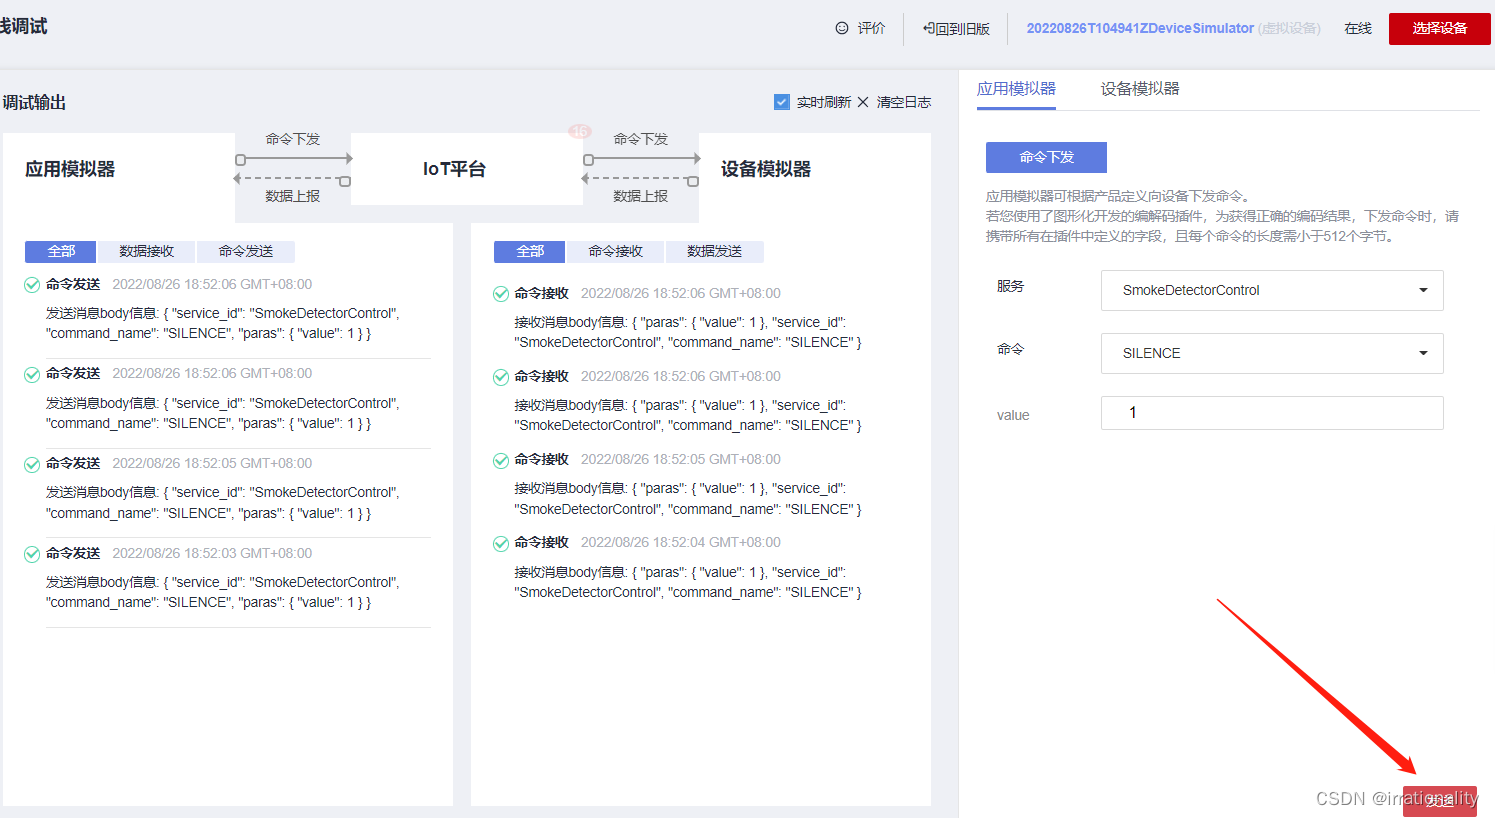The width and height of the screenshot is (1495, 818).
Task: Click 数据上报 label between IoT平台 and 设备模拟器
Action: [641, 196]
